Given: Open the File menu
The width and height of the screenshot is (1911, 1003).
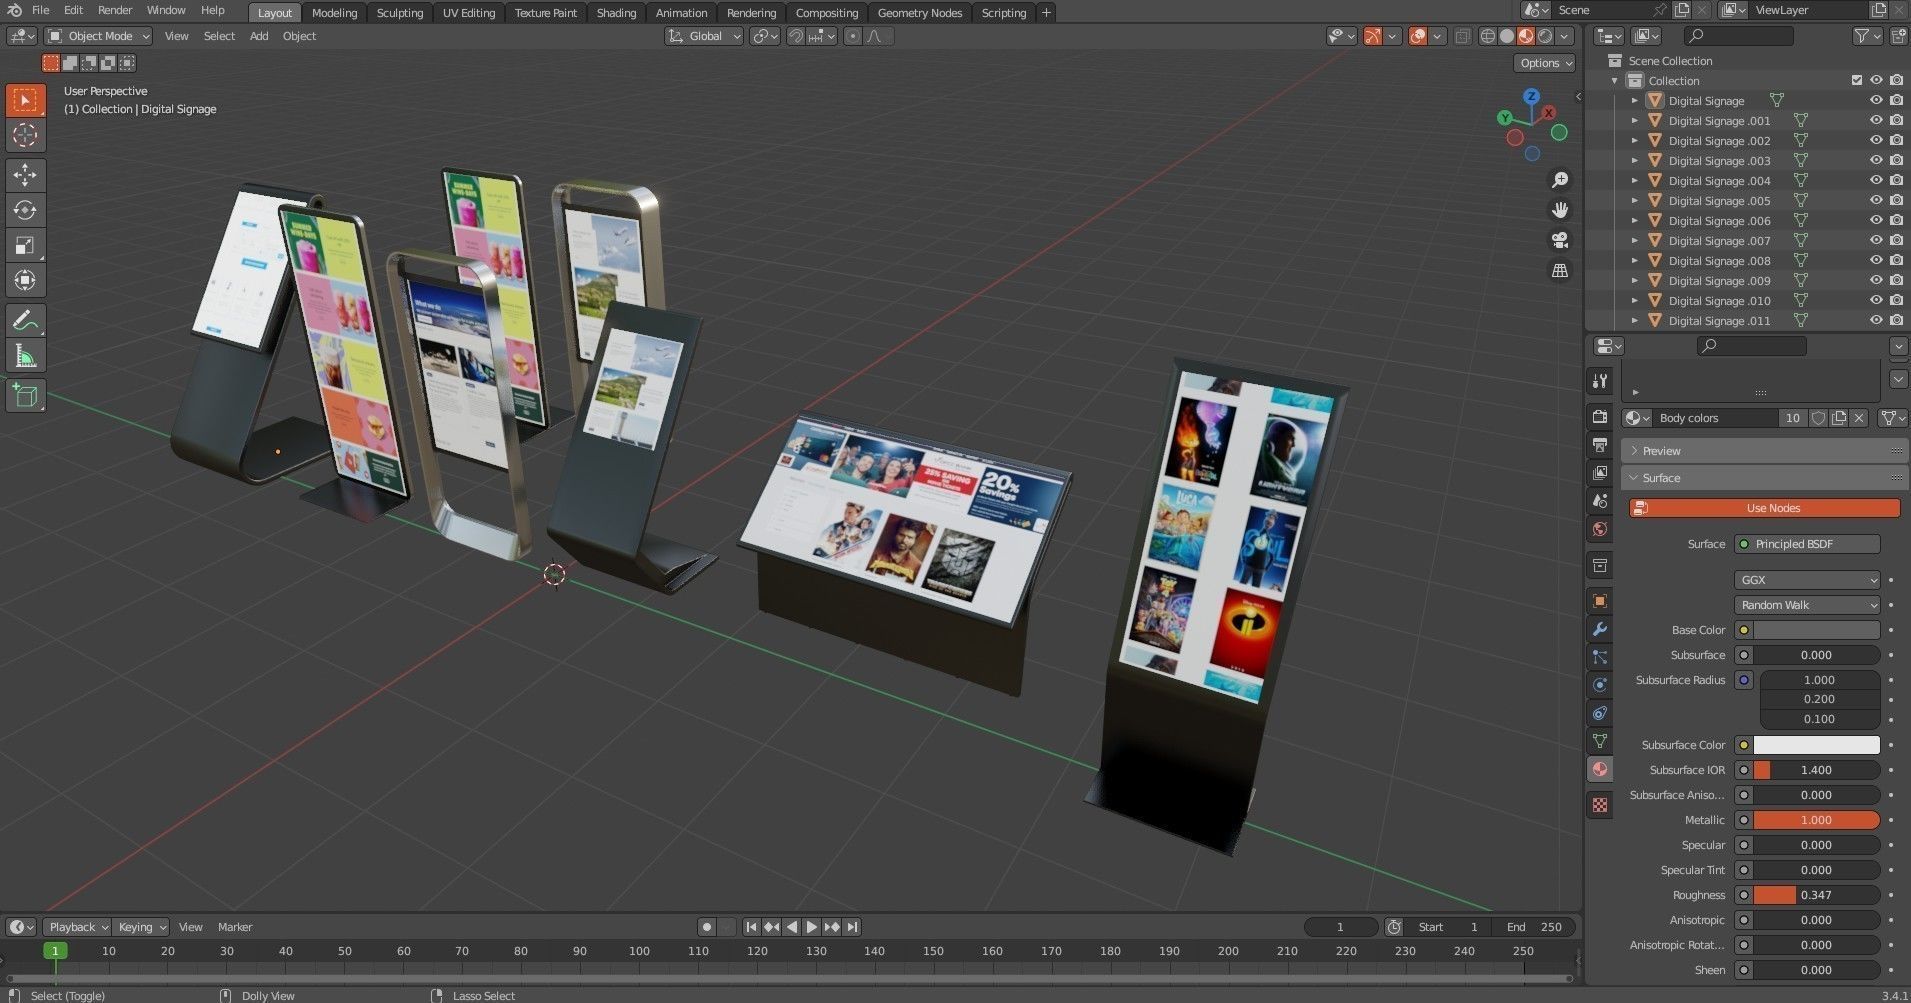Looking at the screenshot, I should pyautogui.click(x=41, y=10).
